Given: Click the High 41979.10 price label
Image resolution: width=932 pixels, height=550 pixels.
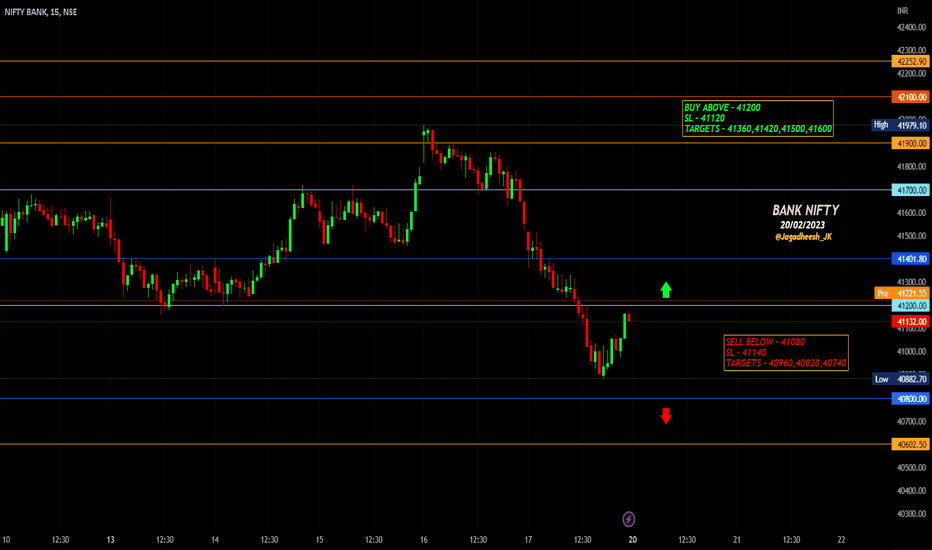Looking at the screenshot, I should pos(900,125).
